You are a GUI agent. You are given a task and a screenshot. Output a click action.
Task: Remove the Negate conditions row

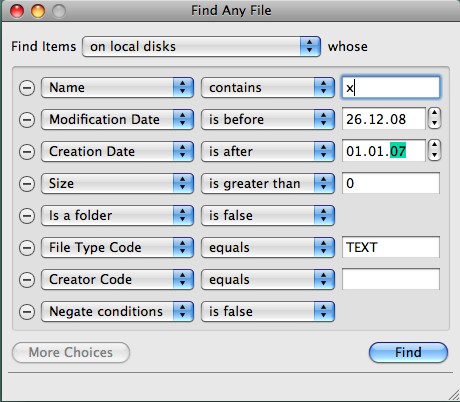[27, 312]
